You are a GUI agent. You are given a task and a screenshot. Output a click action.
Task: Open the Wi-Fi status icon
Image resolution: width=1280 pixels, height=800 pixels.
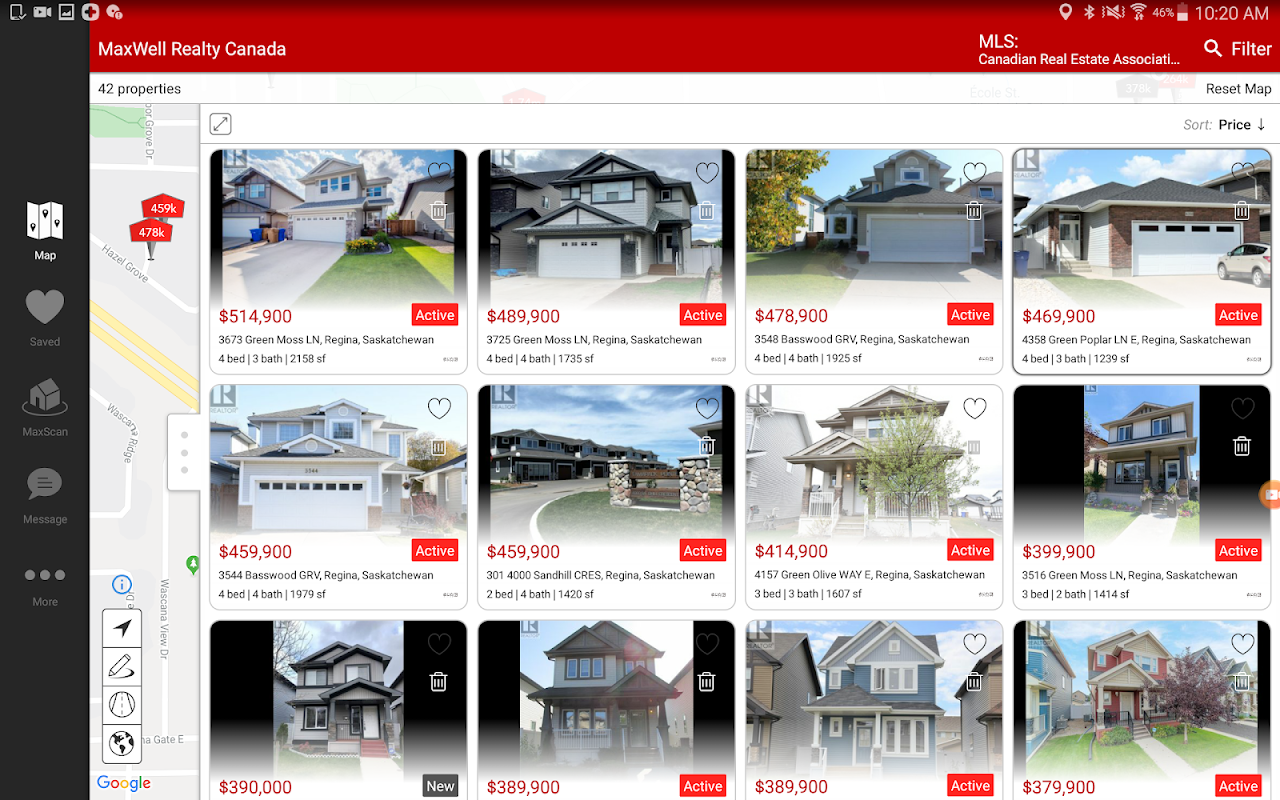point(1138,13)
